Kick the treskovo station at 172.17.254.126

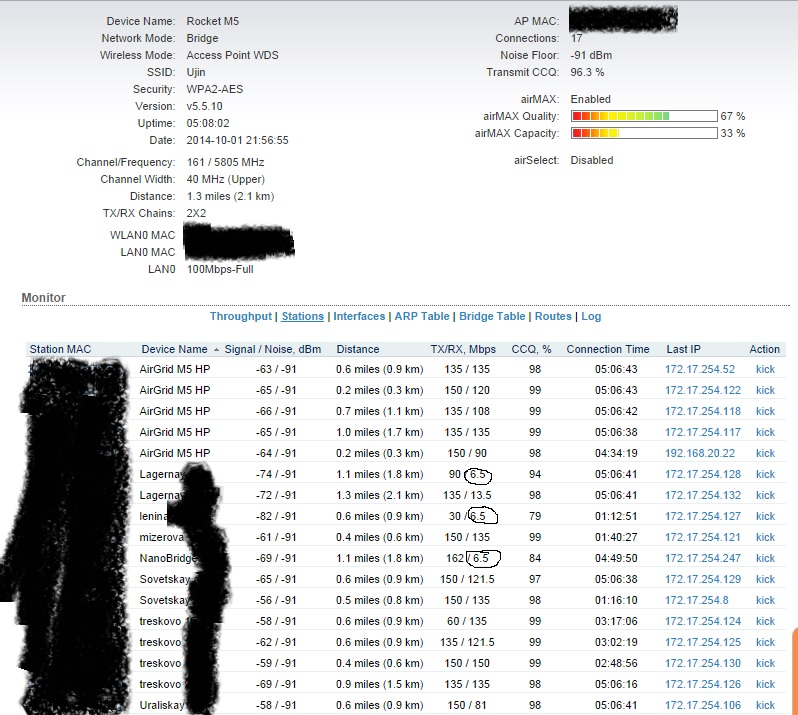tap(765, 684)
